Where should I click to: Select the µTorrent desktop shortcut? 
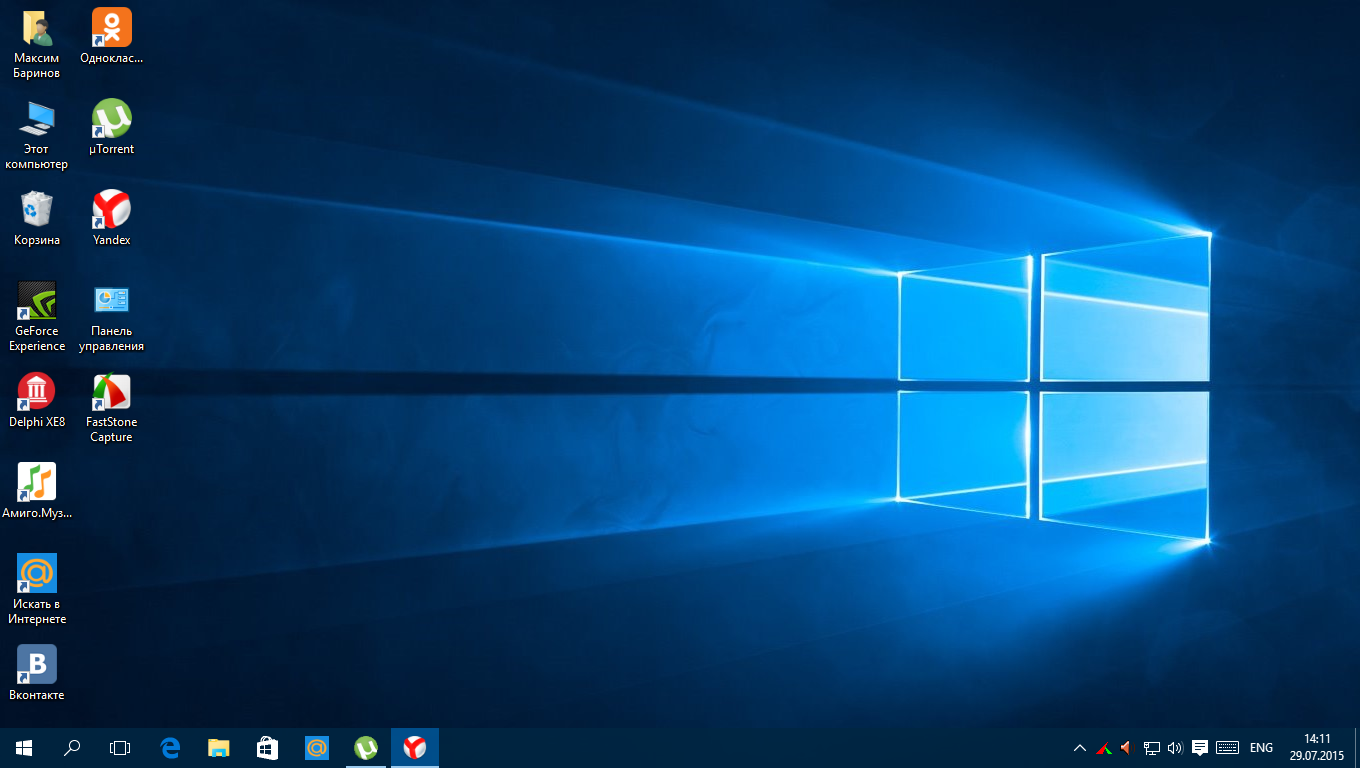pyautogui.click(x=111, y=128)
